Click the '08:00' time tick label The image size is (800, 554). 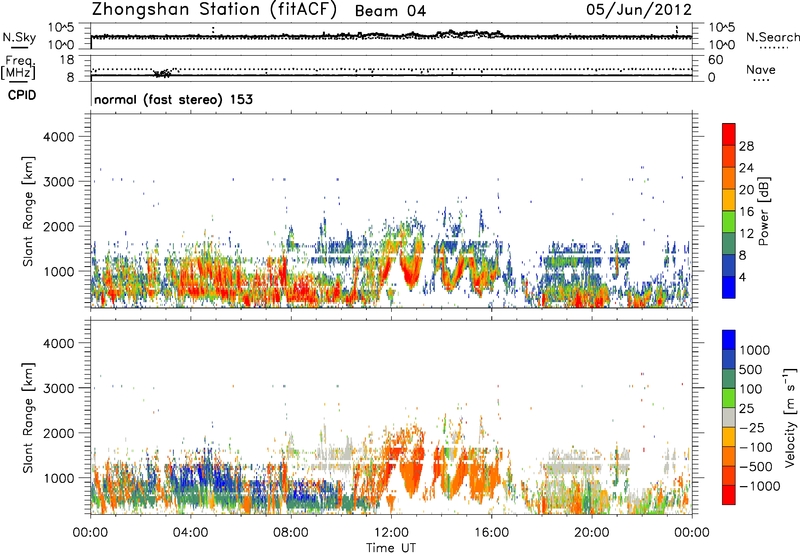click(291, 533)
